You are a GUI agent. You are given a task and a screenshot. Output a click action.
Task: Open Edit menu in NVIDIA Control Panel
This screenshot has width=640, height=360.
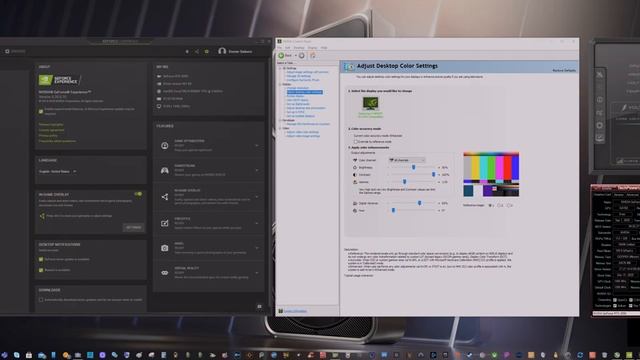pyautogui.click(x=288, y=48)
